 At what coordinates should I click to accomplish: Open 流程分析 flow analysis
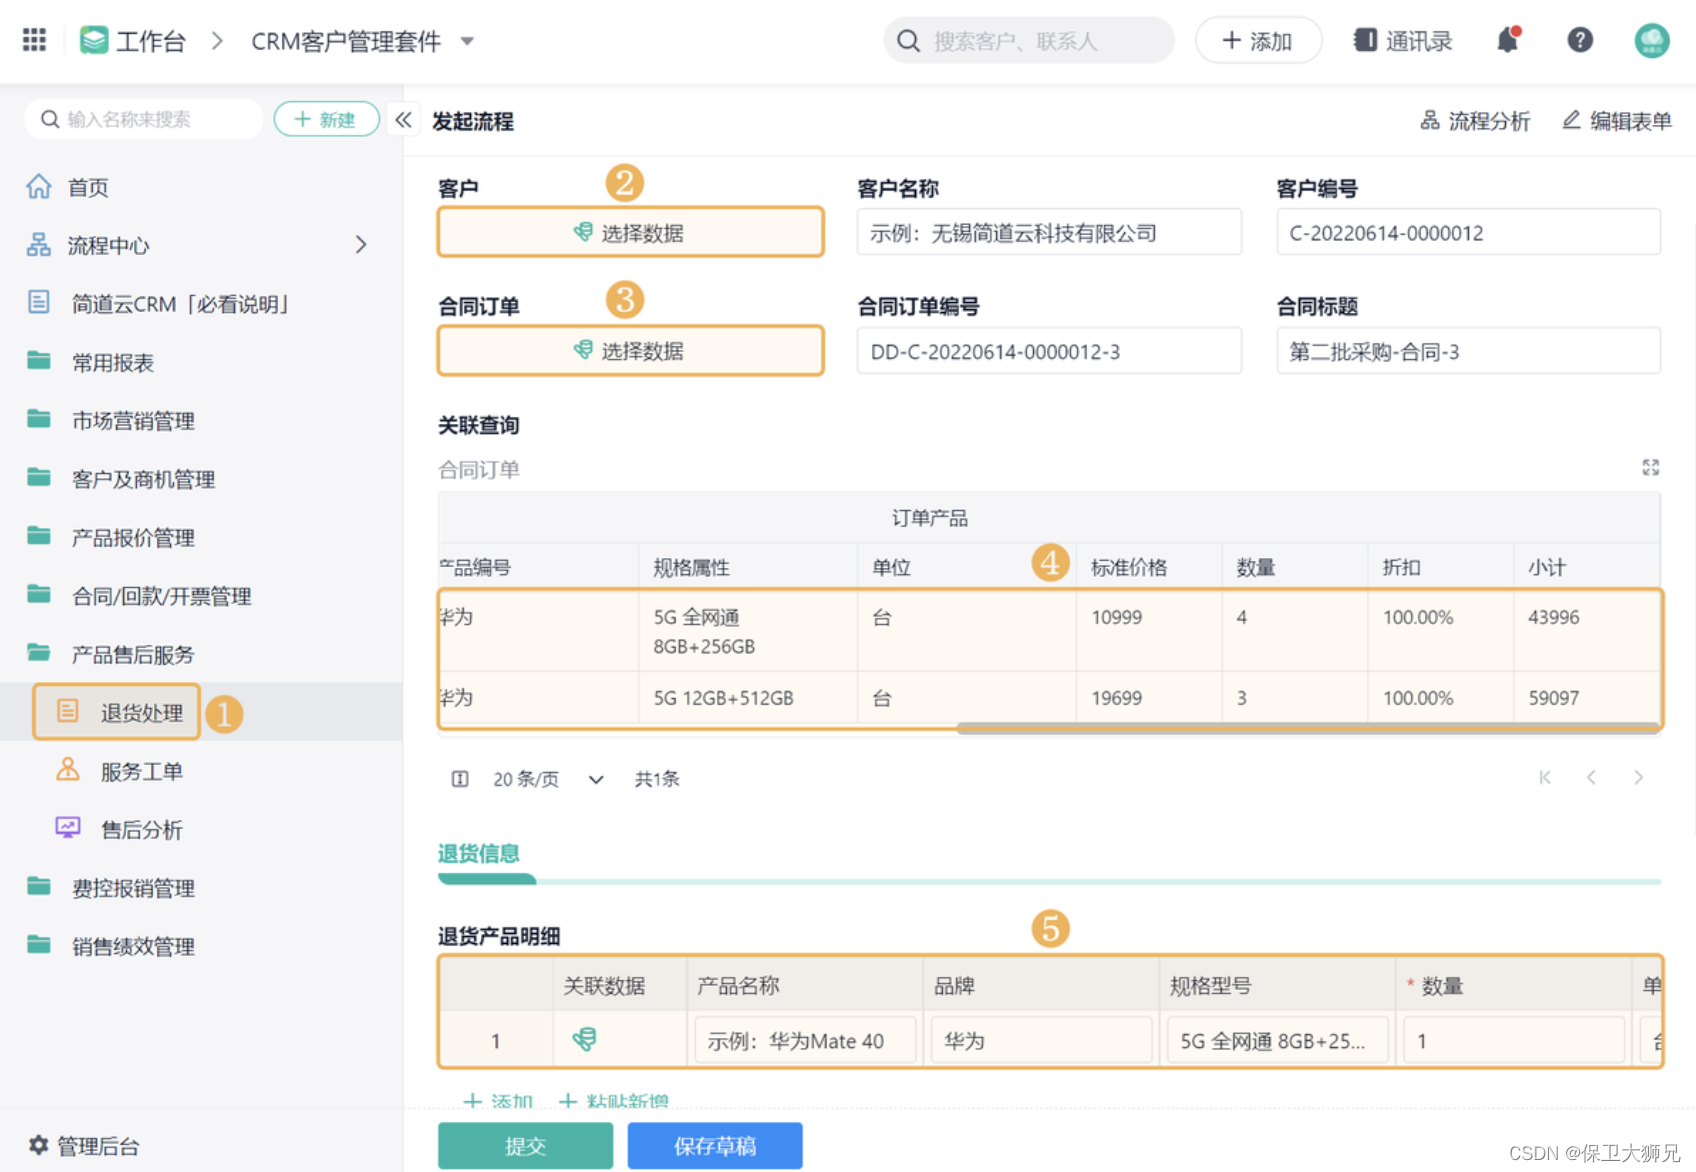[1475, 121]
